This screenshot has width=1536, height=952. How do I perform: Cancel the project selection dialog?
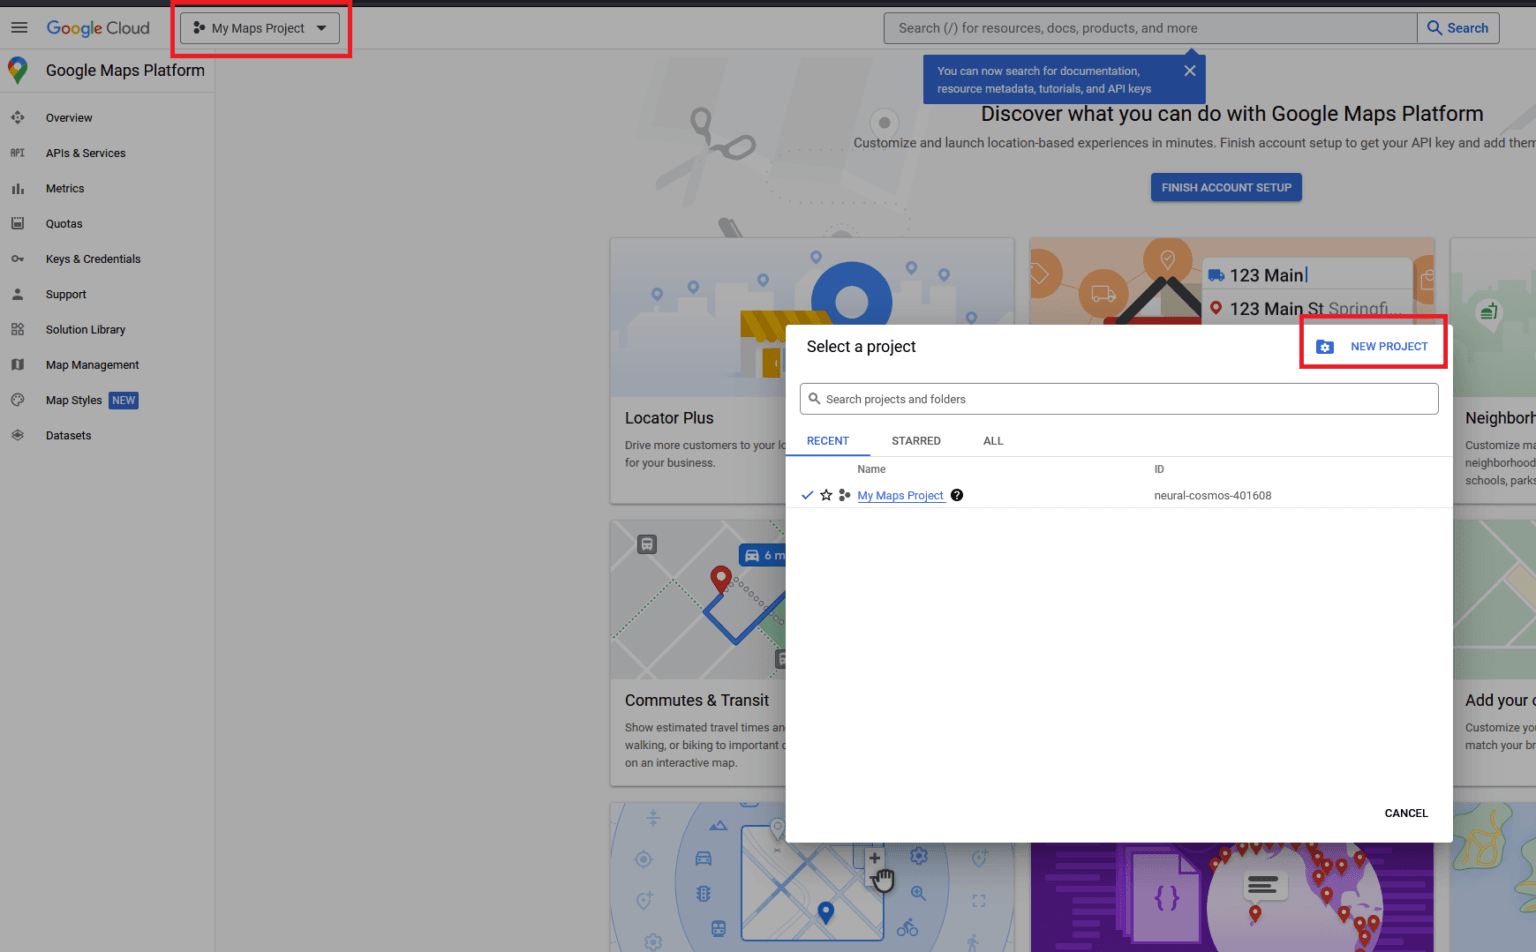pos(1405,813)
